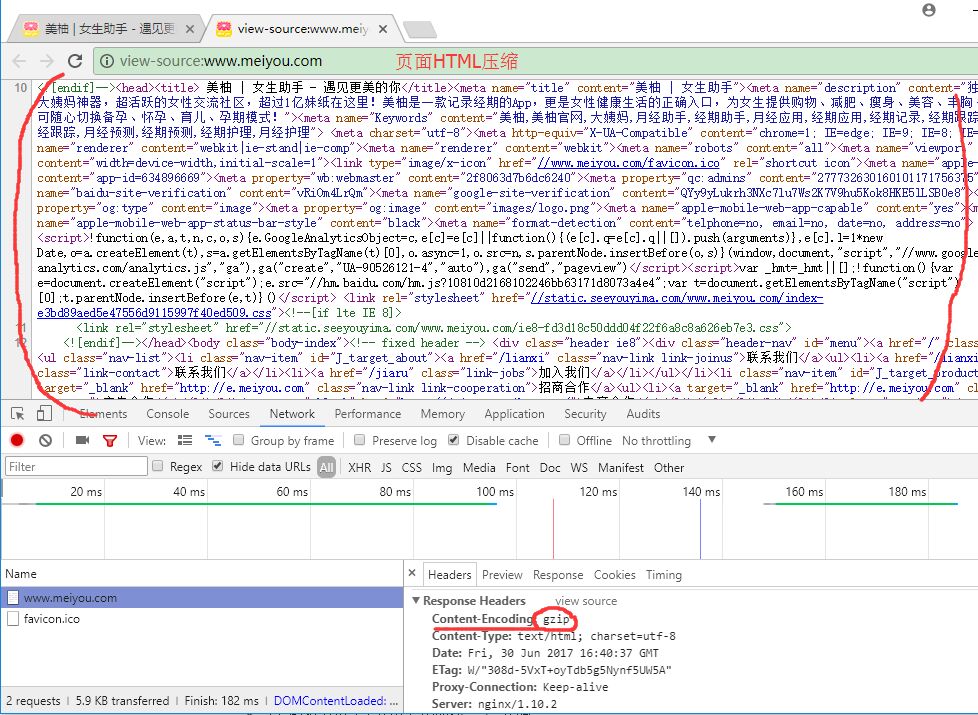Reload the page with refresh button
This screenshot has height=715, width=978.
[74, 61]
